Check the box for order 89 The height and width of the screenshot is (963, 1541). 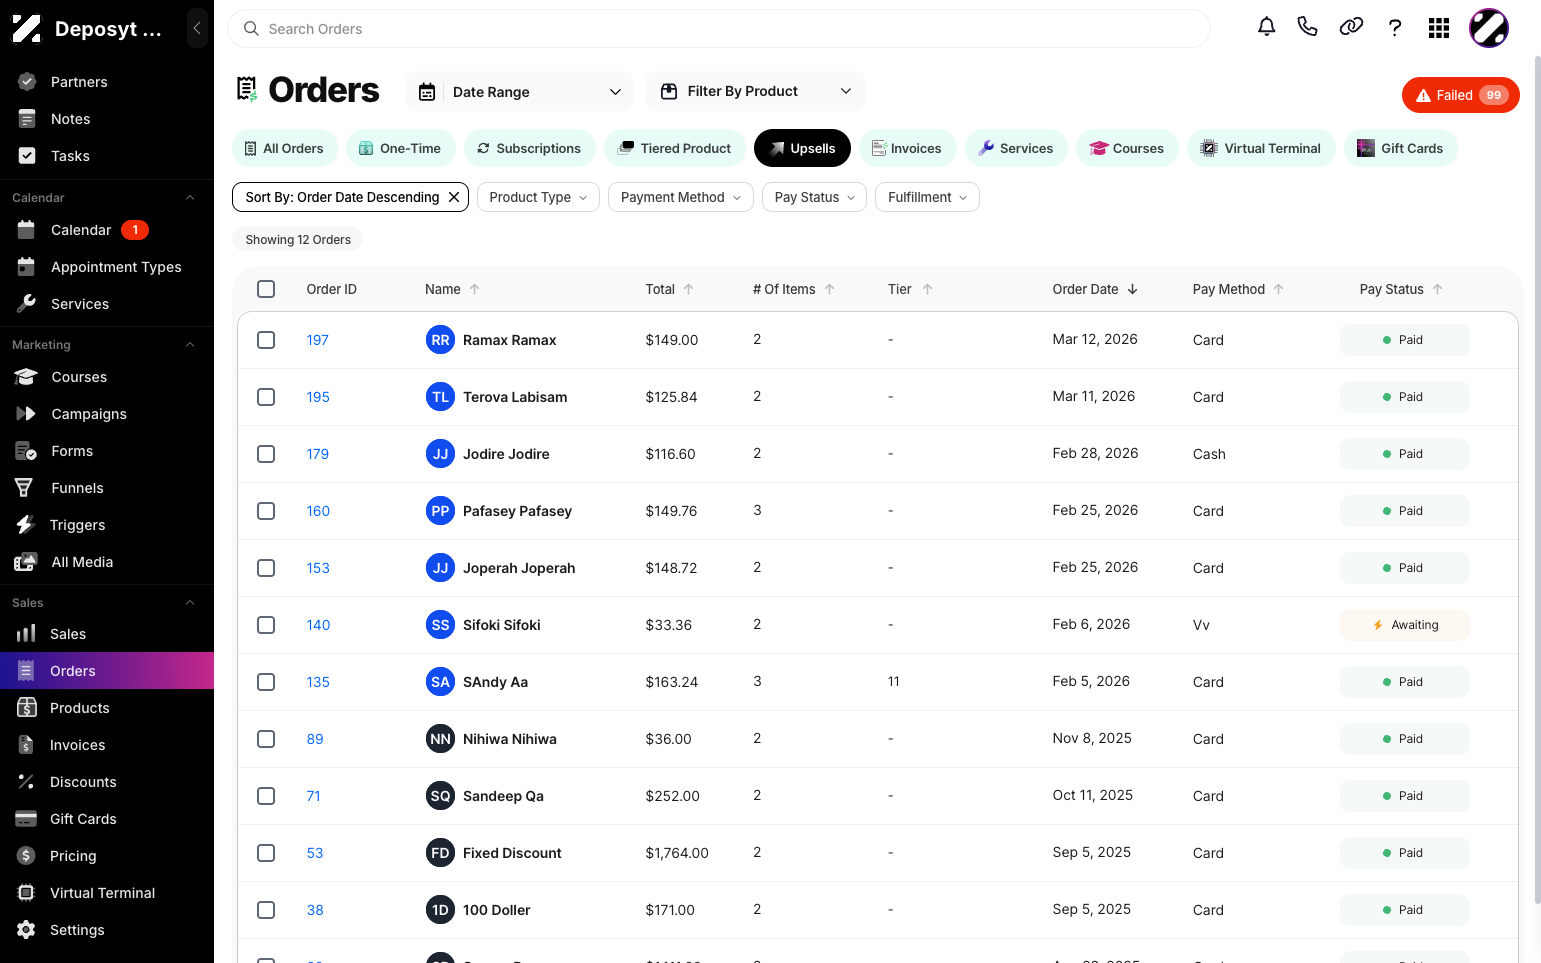coord(266,739)
